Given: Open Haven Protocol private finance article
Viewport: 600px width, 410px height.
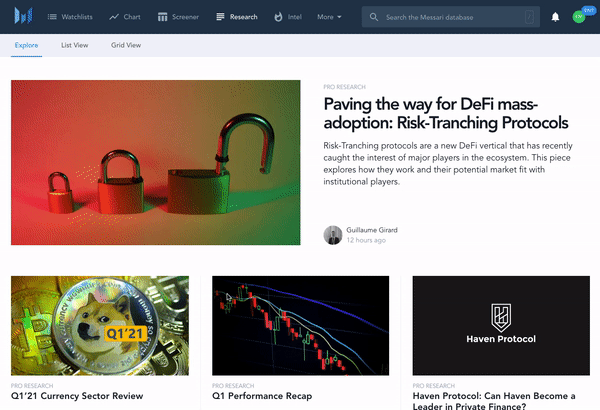Looking at the screenshot, I should 494,401.
